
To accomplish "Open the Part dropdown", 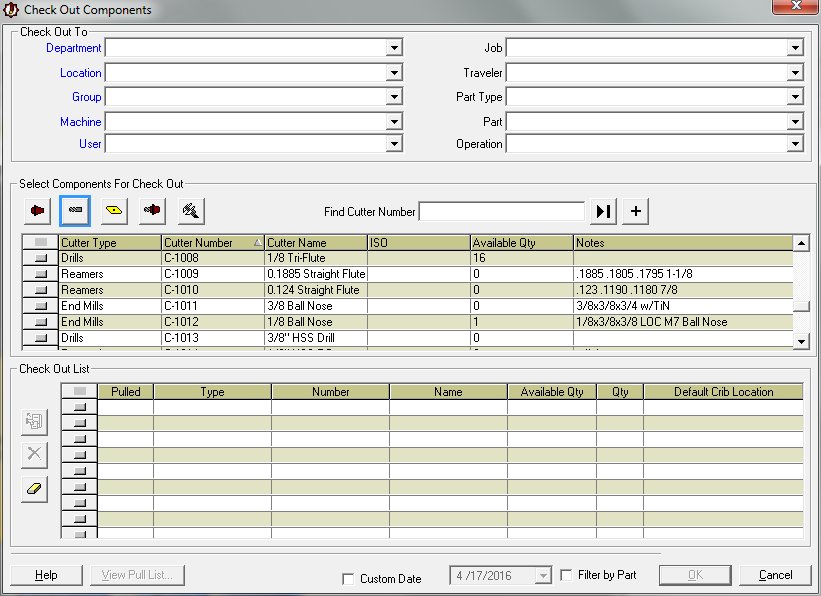I will click(x=795, y=122).
